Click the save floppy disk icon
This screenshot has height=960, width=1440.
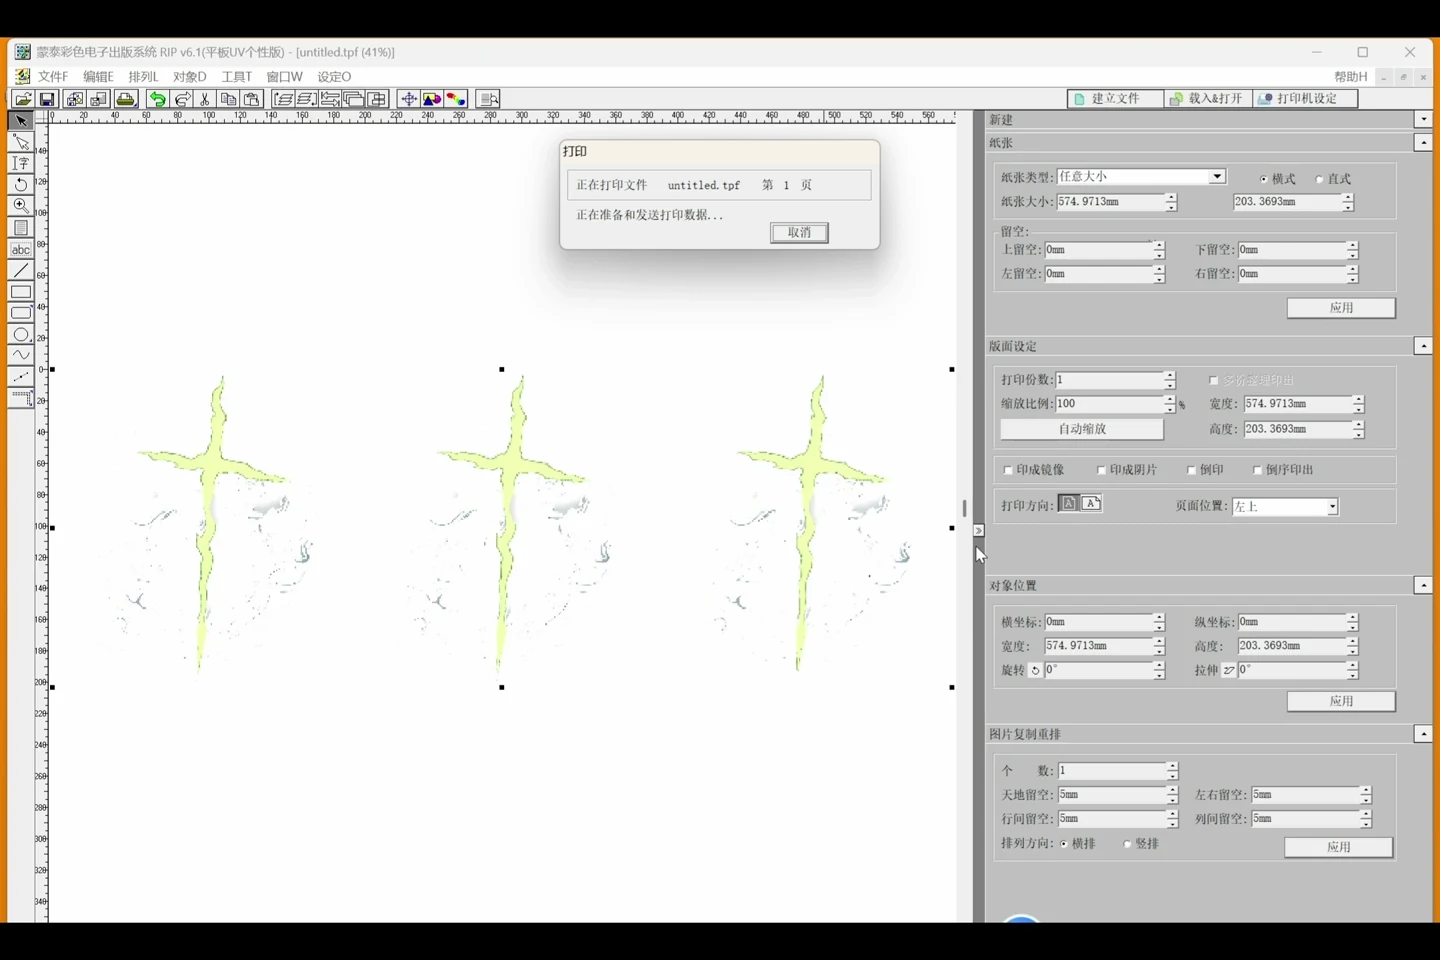tap(47, 99)
